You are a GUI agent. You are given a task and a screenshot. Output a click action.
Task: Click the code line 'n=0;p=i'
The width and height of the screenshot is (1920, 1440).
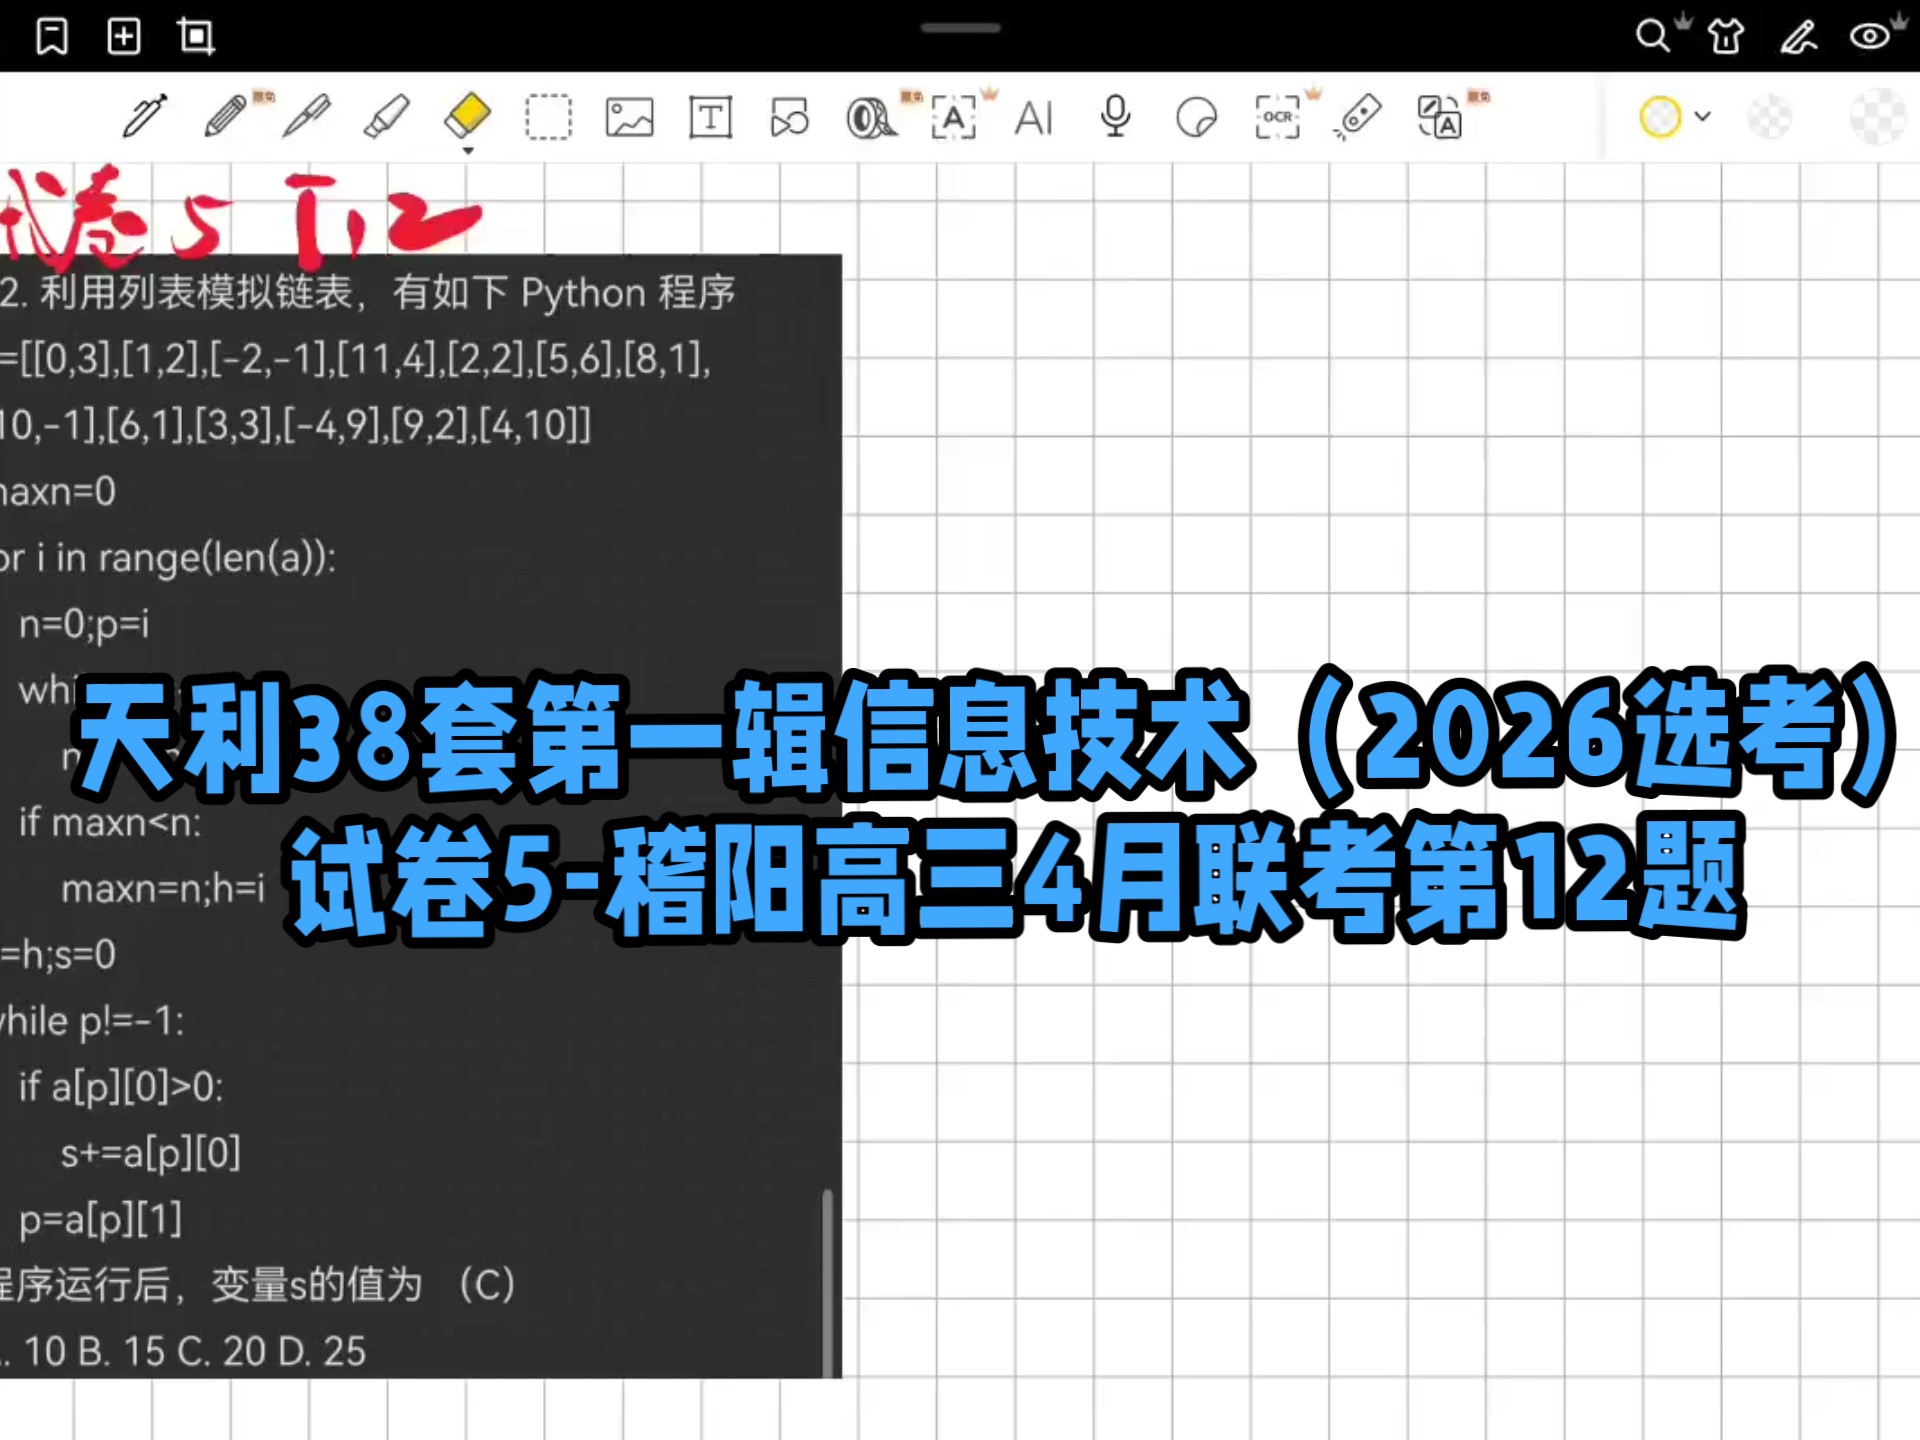pos(84,624)
